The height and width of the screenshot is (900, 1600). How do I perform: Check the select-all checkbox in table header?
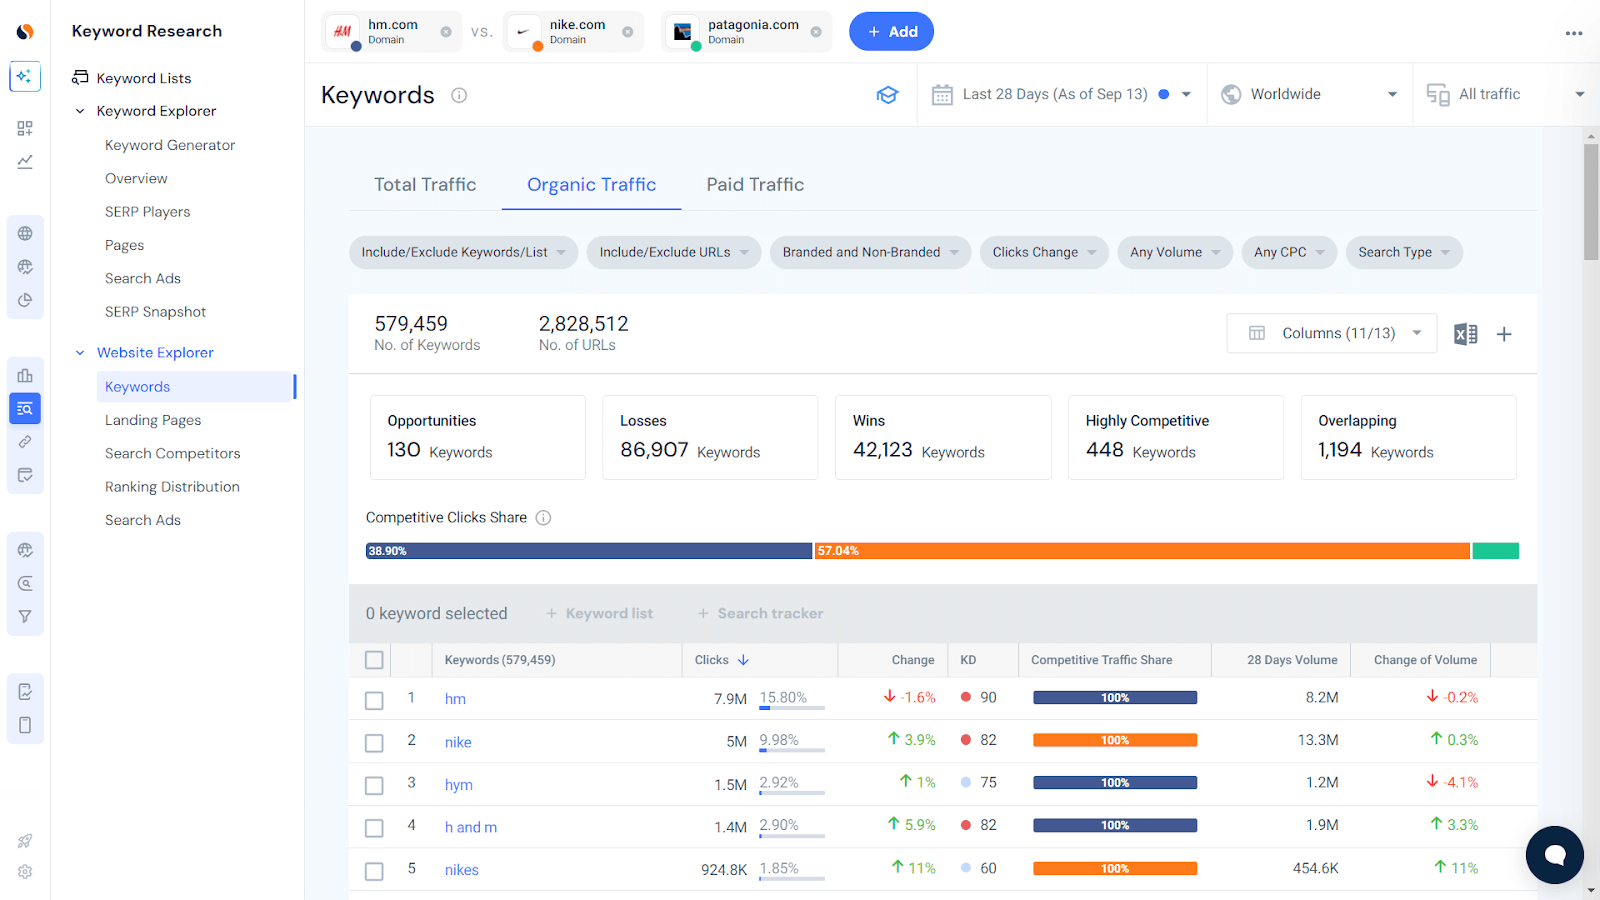[374, 659]
